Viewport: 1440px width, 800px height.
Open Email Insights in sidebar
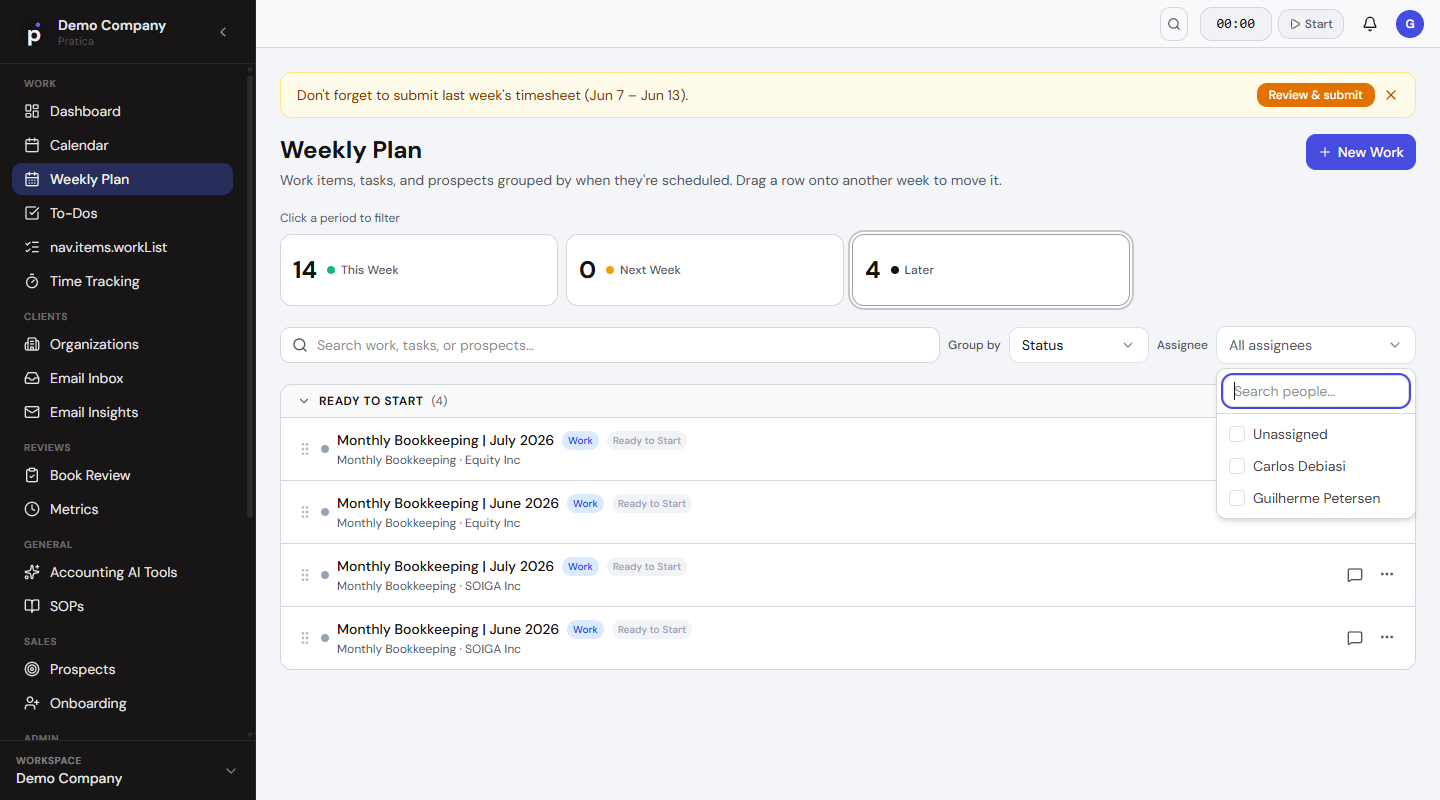coord(122,412)
